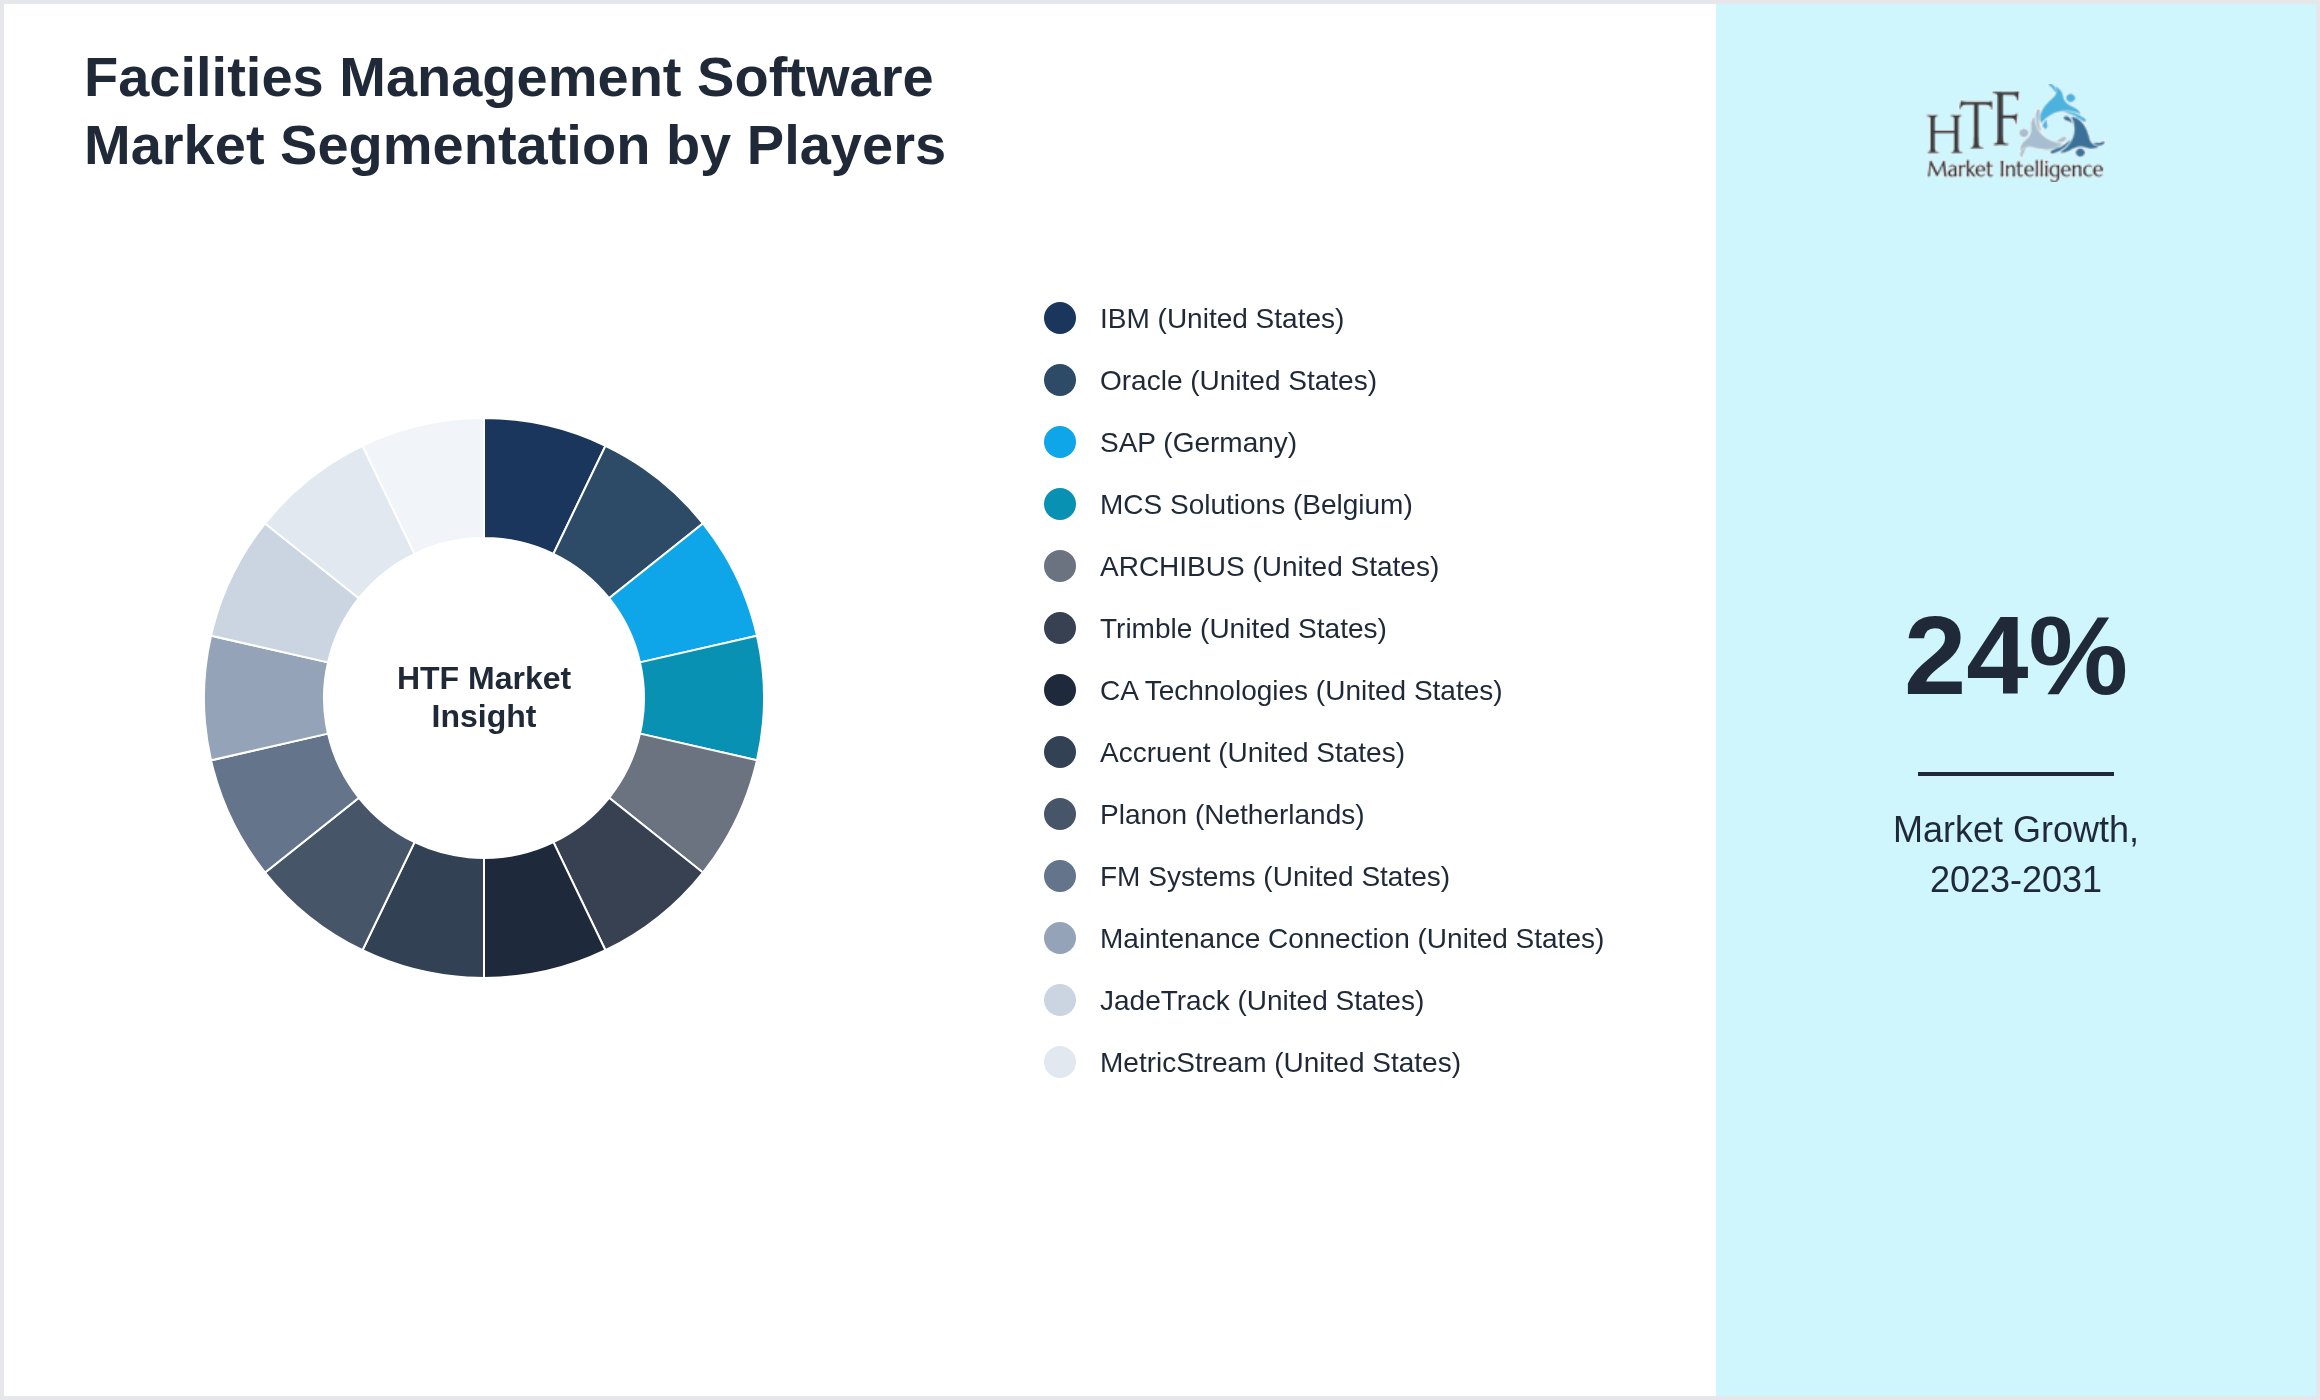2320x1400 pixels.
Task: Select the 'MetricStream (United States)' legend label
Action: [x=1280, y=1063]
